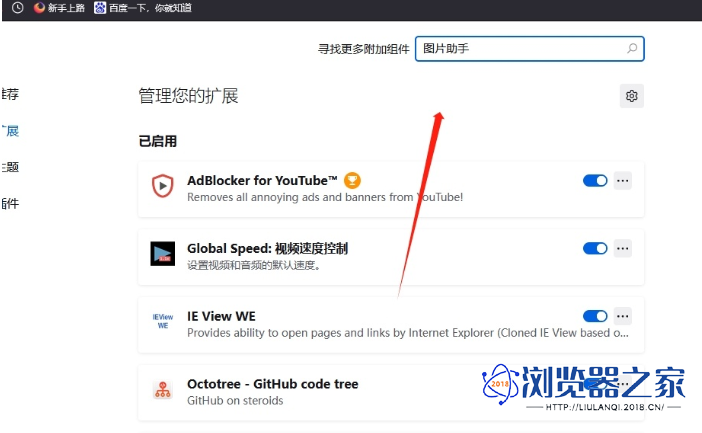Screen dimensions: 702x433
Task: Select the Plugins sidebar item ending in 件
Action: click(x=10, y=204)
